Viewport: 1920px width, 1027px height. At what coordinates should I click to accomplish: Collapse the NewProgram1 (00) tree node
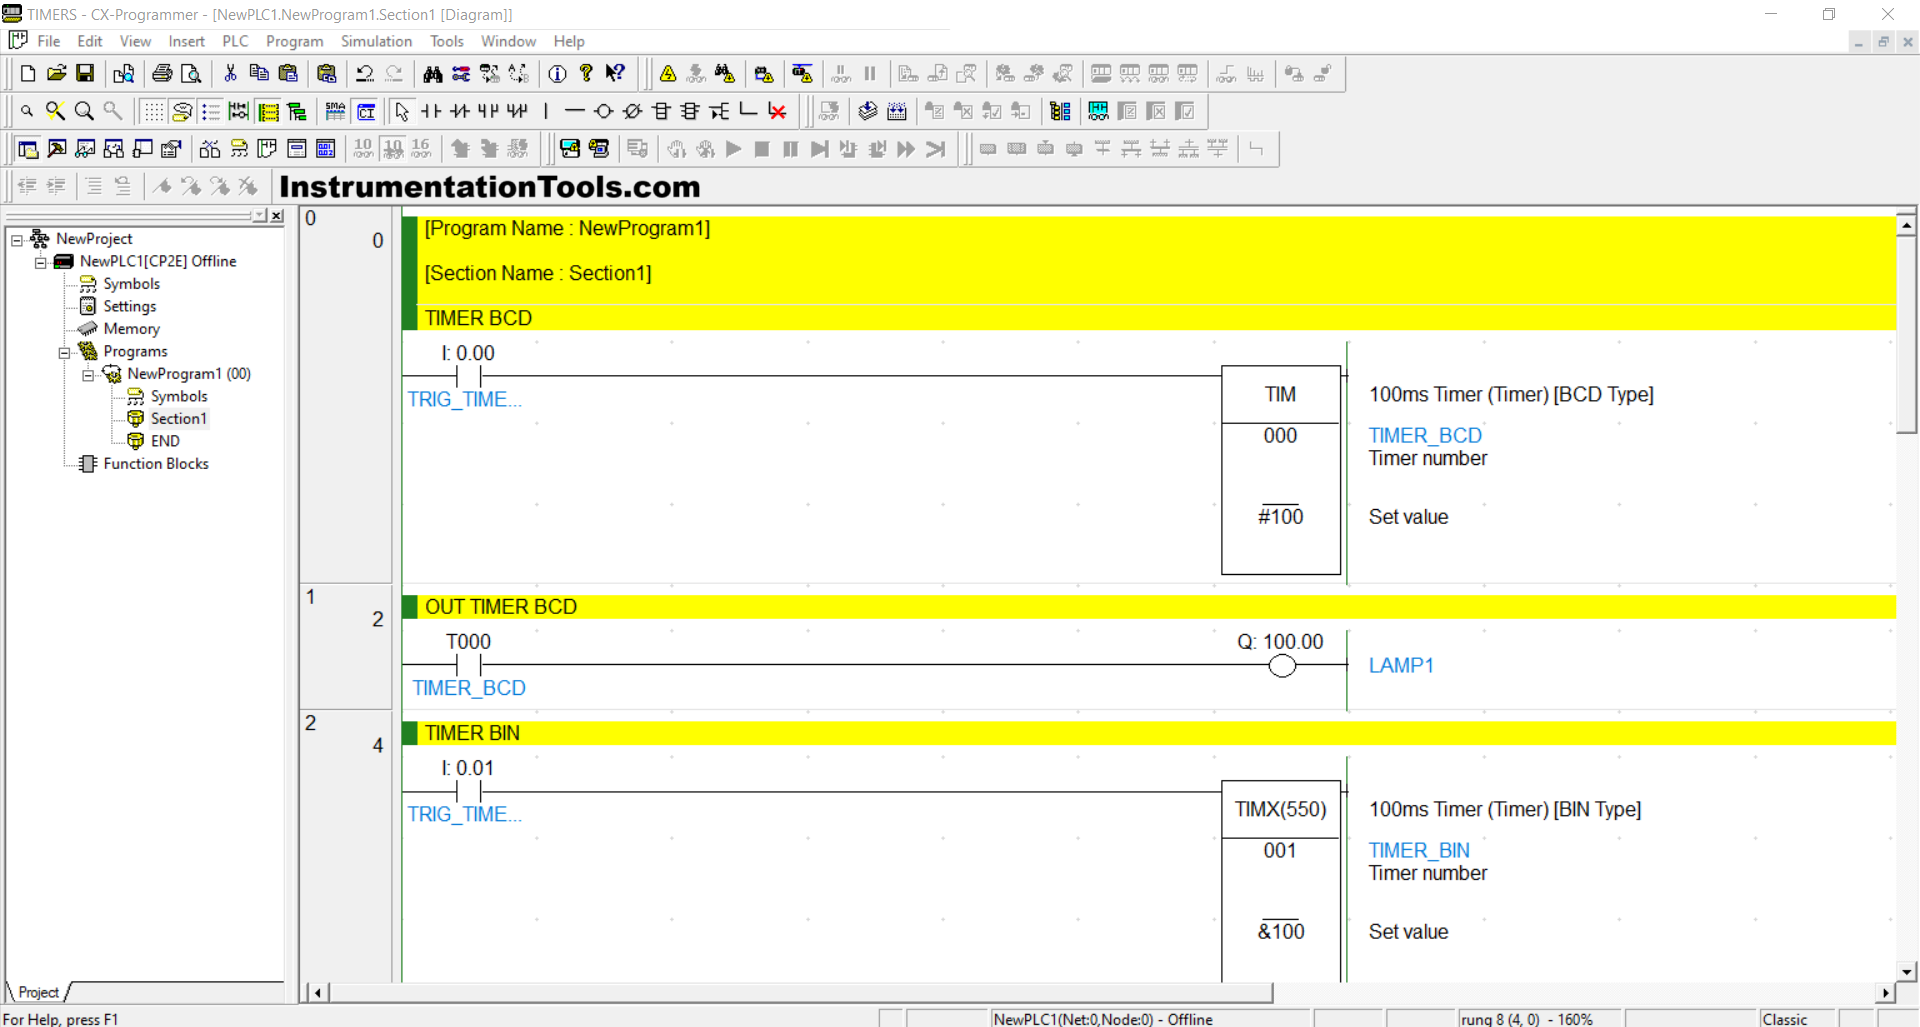(88, 374)
